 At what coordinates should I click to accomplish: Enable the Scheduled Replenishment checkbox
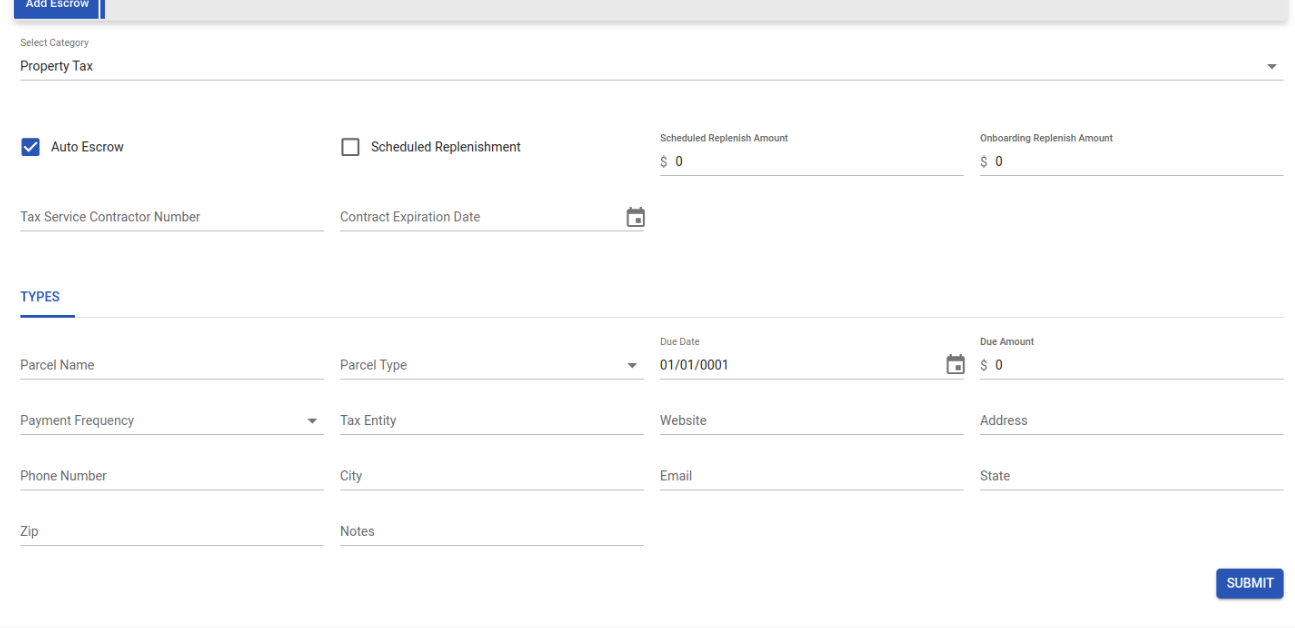[350, 147]
